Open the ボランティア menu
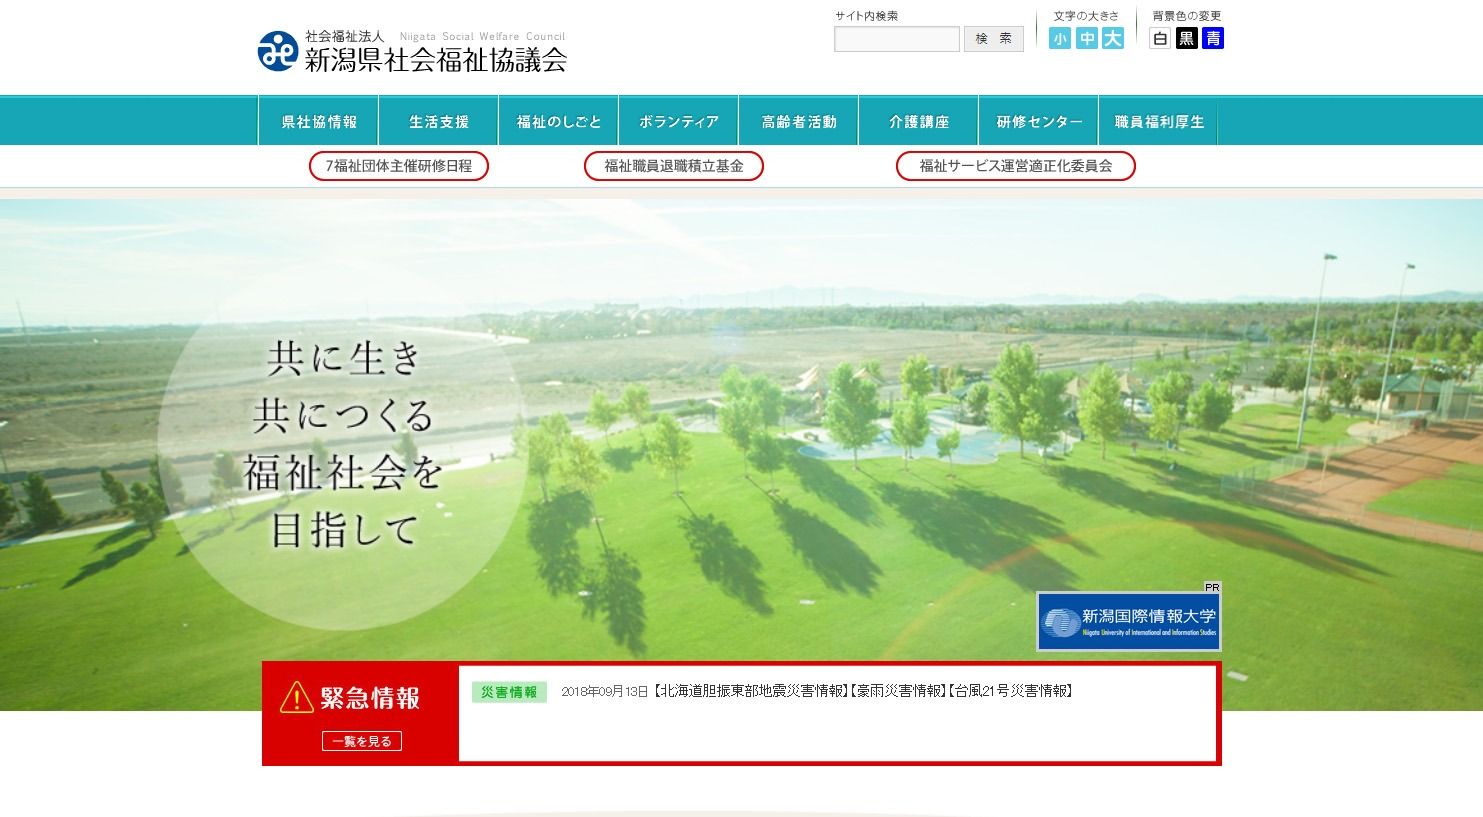 (678, 120)
